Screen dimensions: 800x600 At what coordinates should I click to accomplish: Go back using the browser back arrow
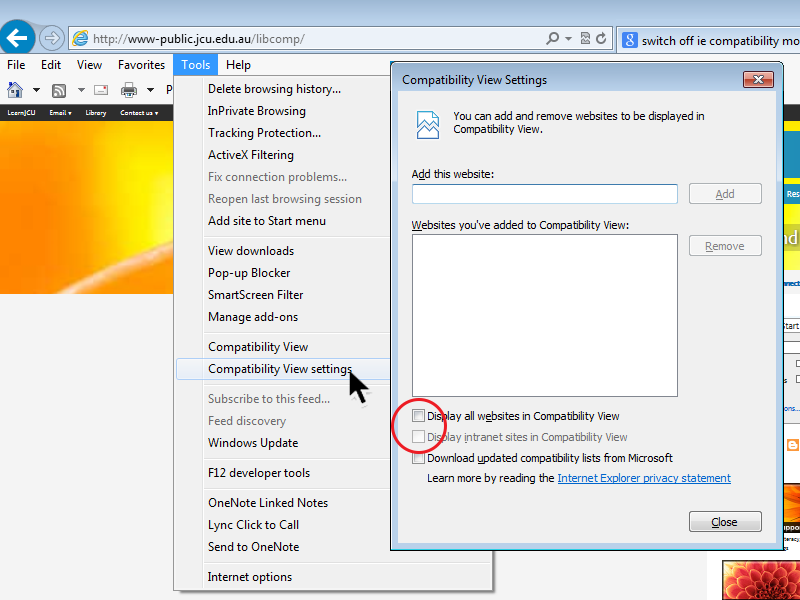(17, 37)
